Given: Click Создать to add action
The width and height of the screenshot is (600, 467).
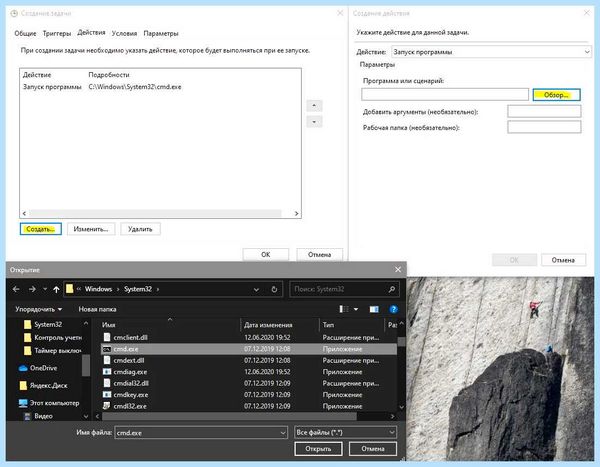Looking at the screenshot, I should click(41, 229).
